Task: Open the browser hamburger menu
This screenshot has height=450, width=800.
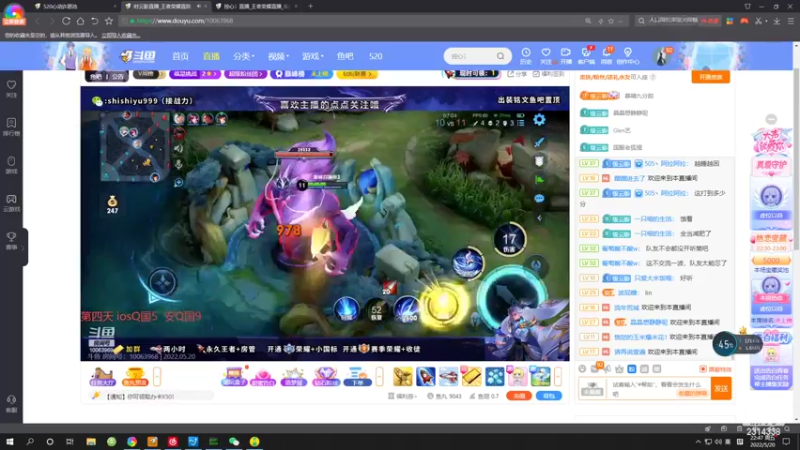Action: coord(791,21)
